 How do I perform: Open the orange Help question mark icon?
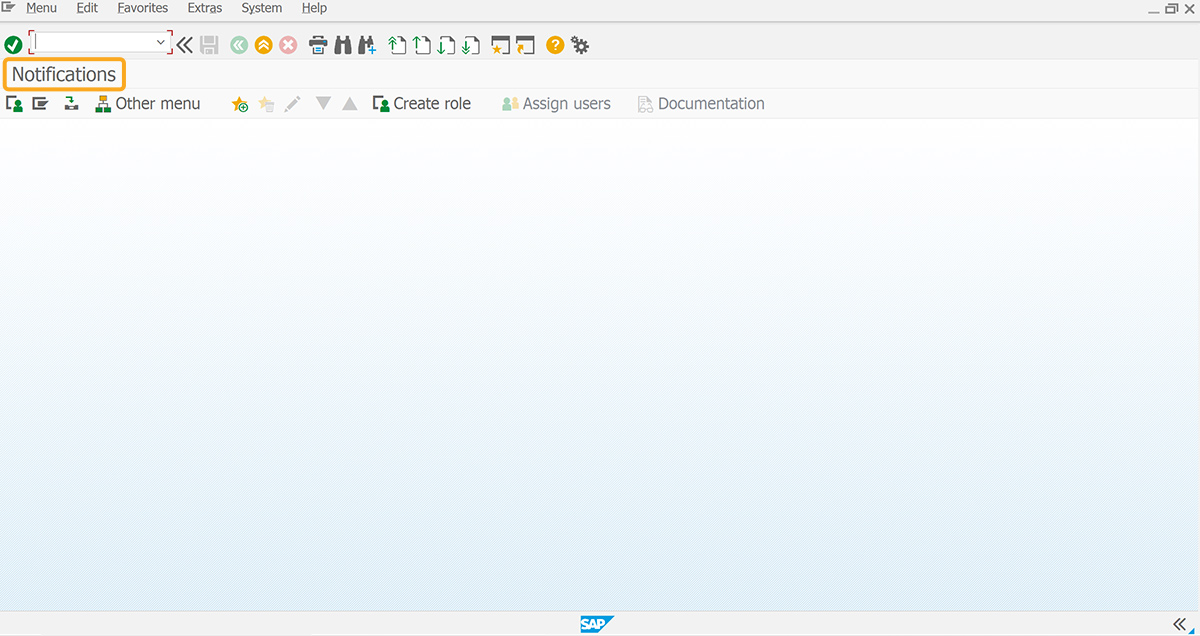(x=555, y=45)
